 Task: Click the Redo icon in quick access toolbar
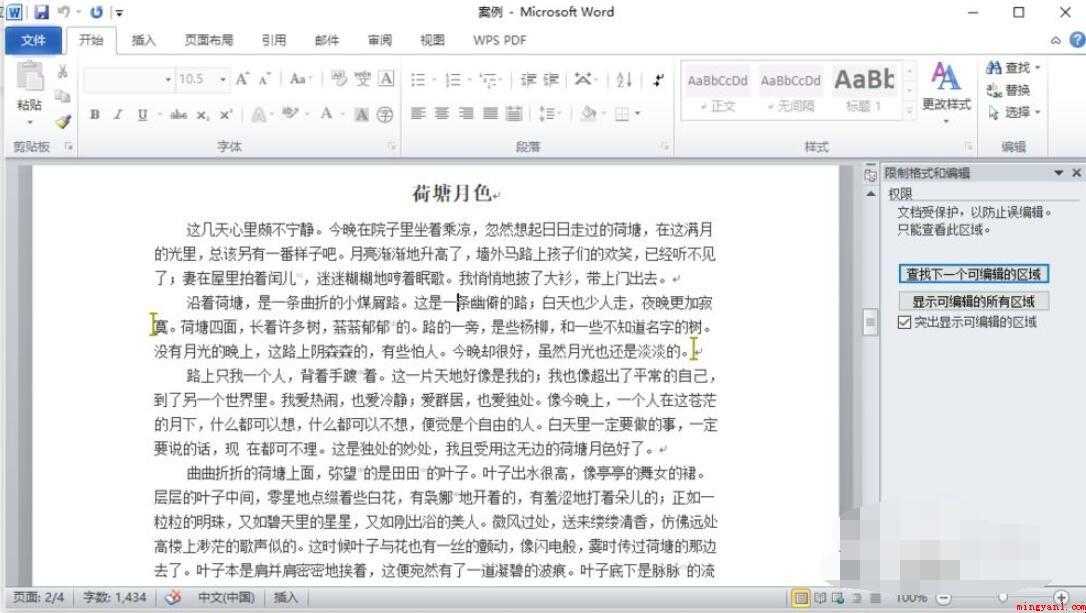click(96, 12)
